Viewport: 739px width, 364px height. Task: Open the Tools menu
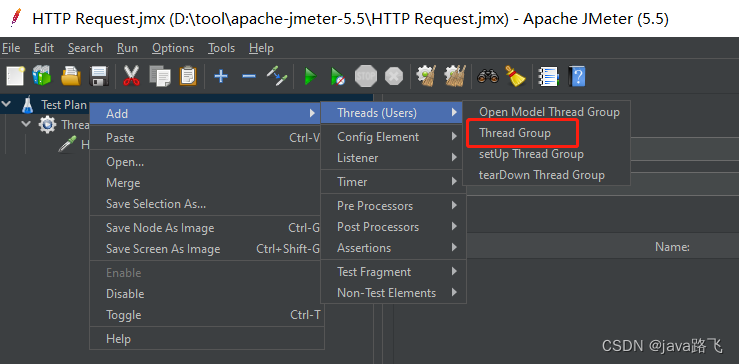coord(222,48)
